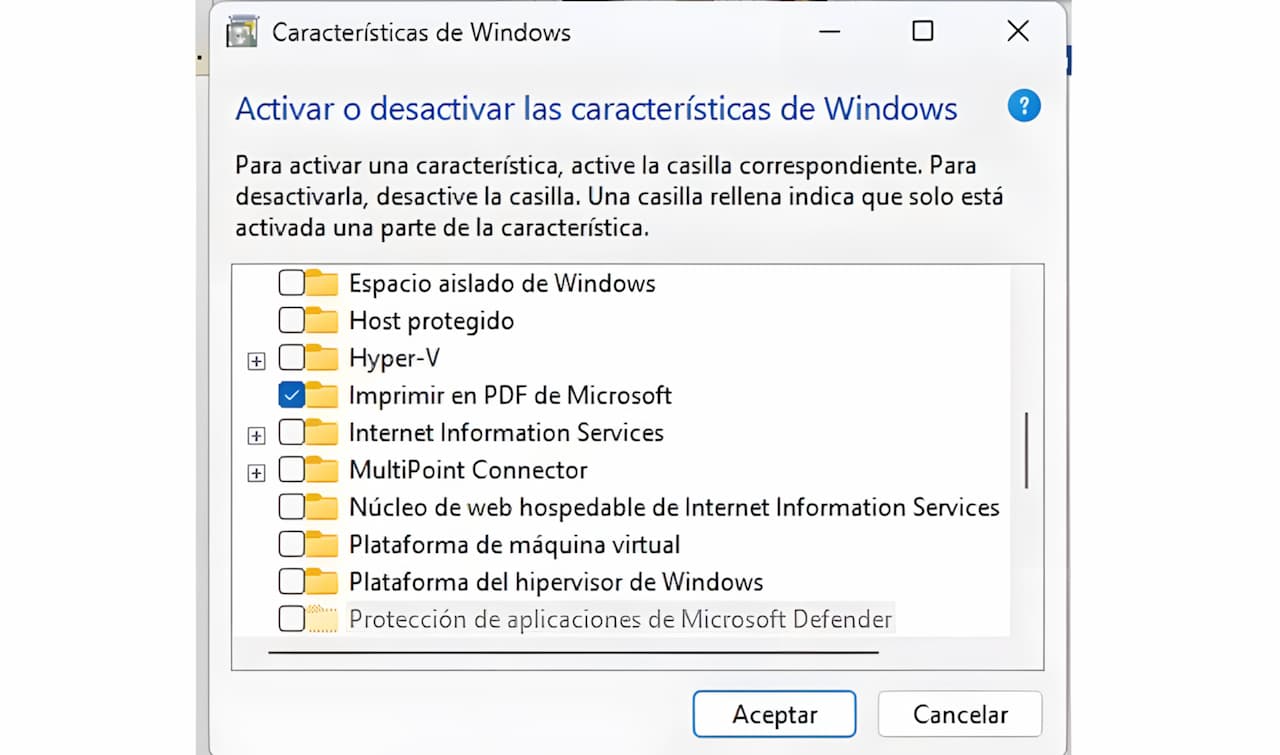Check Plataforma del hipervisor de Windows
This screenshot has width=1280, height=755.
[x=291, y=582]
